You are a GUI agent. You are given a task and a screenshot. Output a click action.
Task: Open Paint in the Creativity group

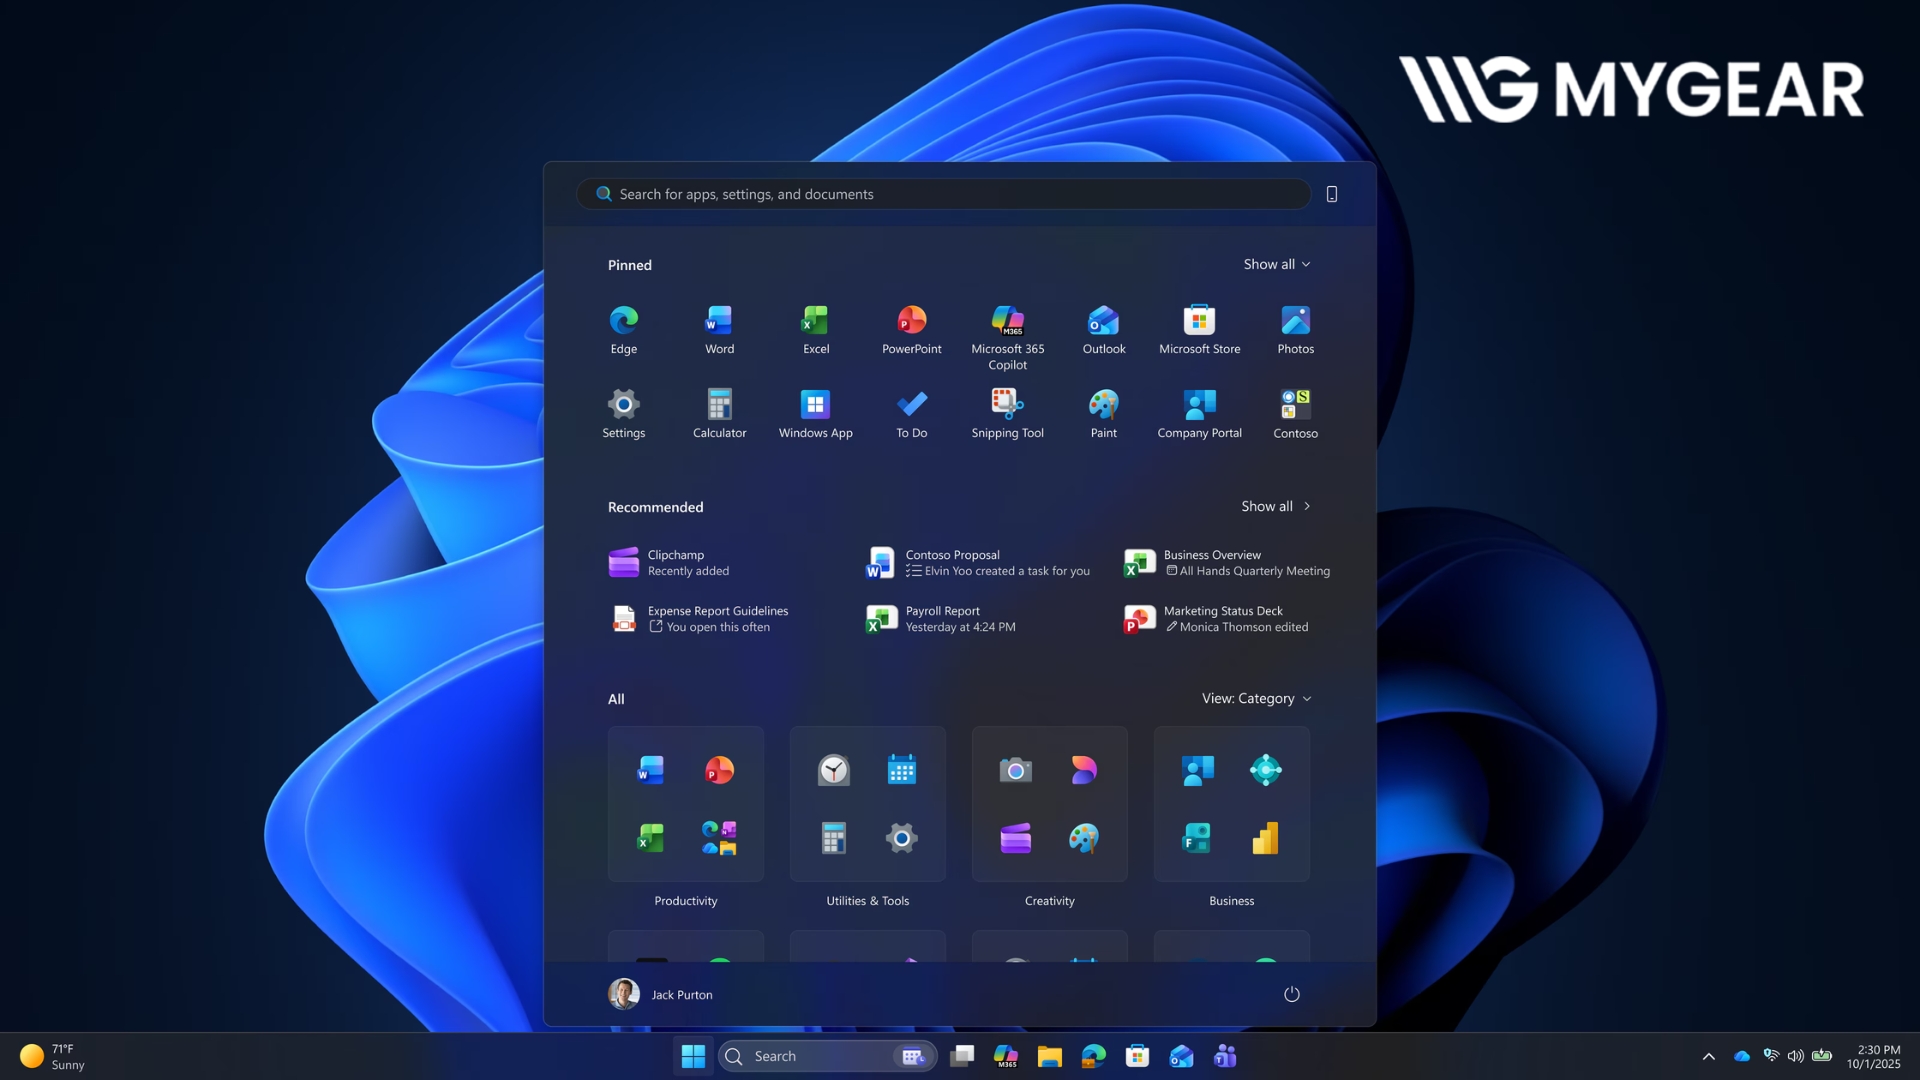tap(1083, 838)
